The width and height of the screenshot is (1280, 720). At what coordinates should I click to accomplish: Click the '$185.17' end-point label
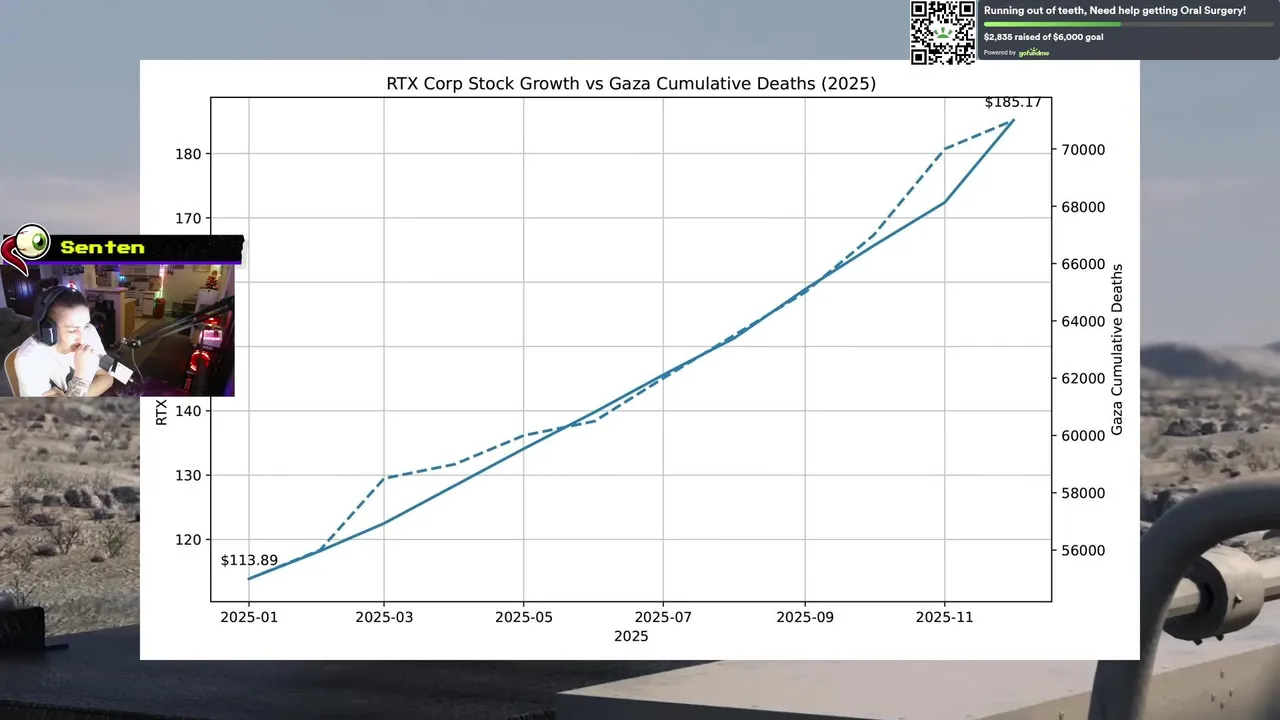point(1013,102)
